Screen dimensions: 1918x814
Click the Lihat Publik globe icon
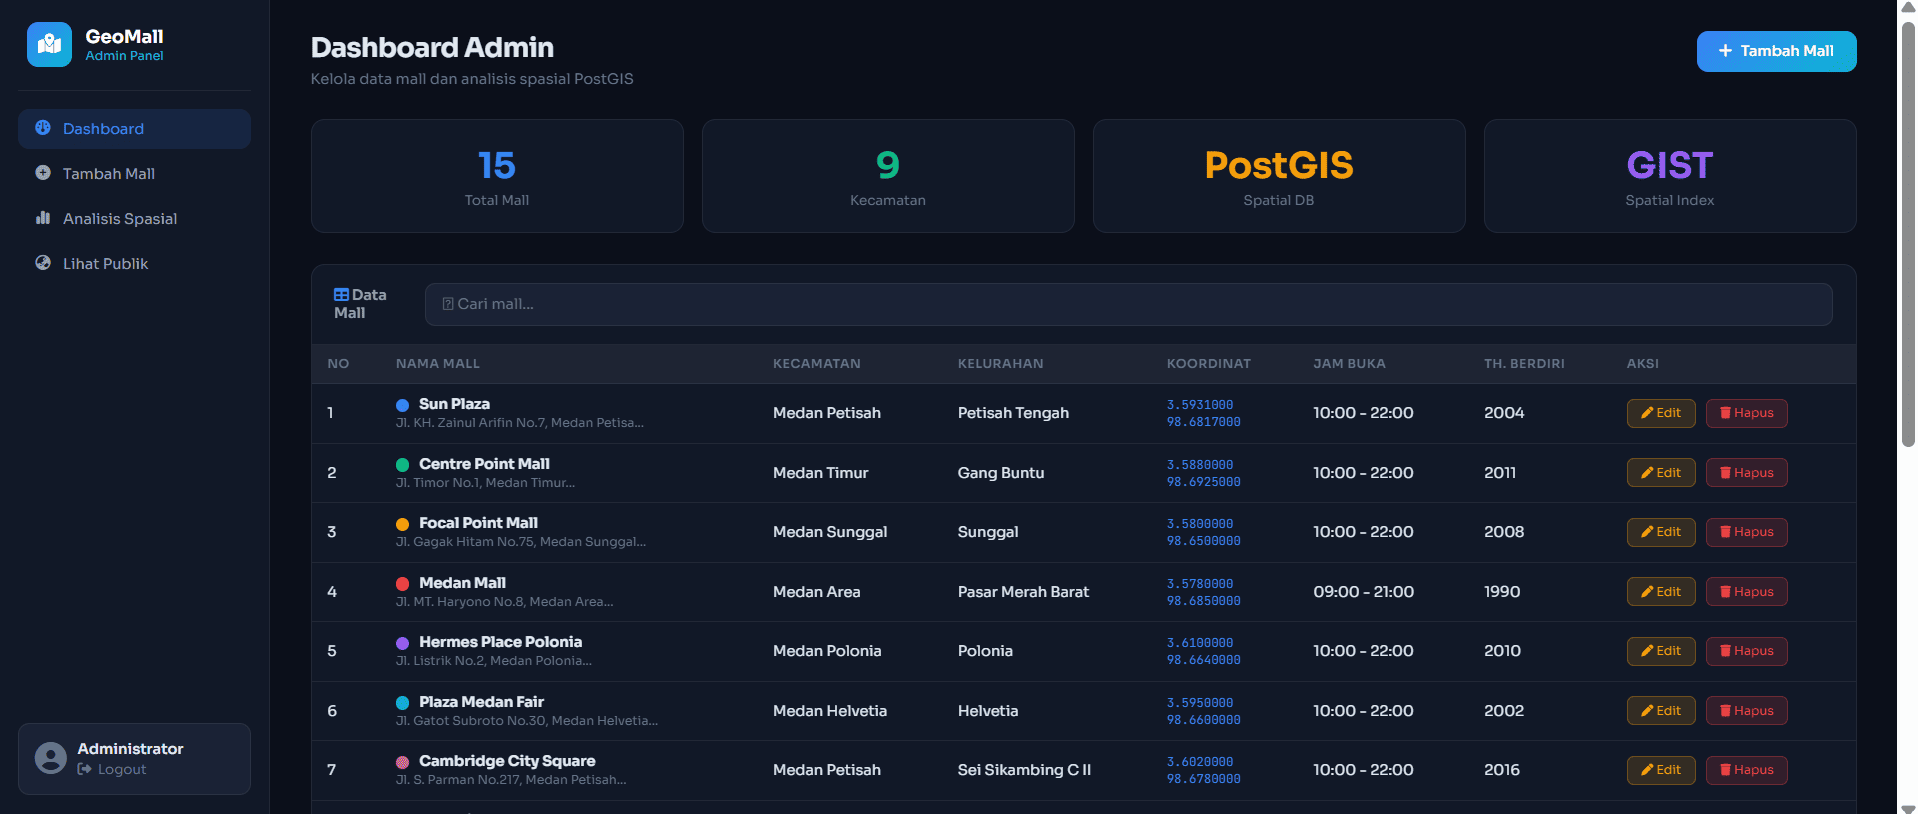[x=43, y=263]
